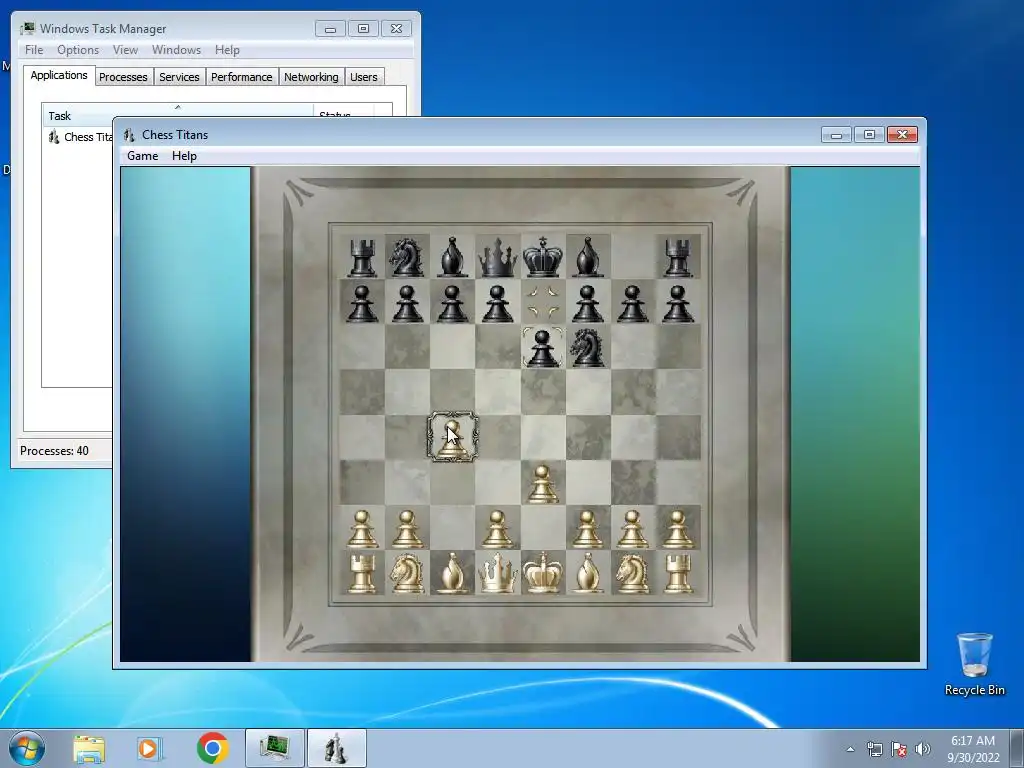
Task: Launch Windows Media Player from taskbar
Action: click(150, 748)
